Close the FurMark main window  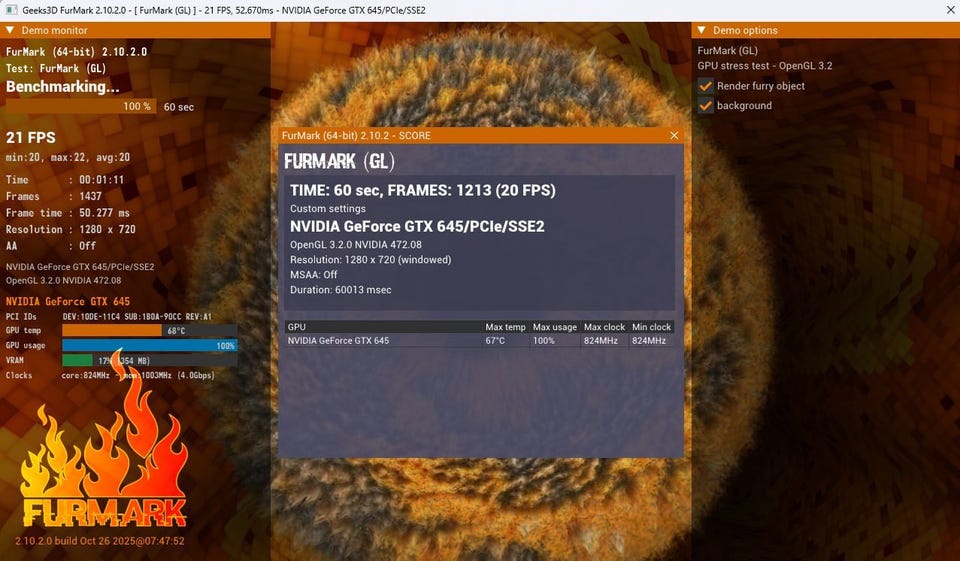(951, 10)
